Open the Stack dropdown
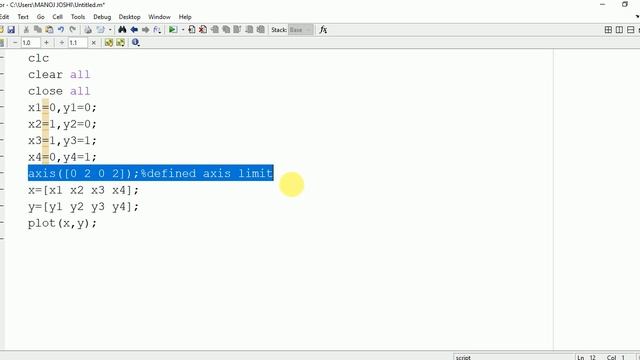This screenshot has width=640, height=360. [300, 30]
